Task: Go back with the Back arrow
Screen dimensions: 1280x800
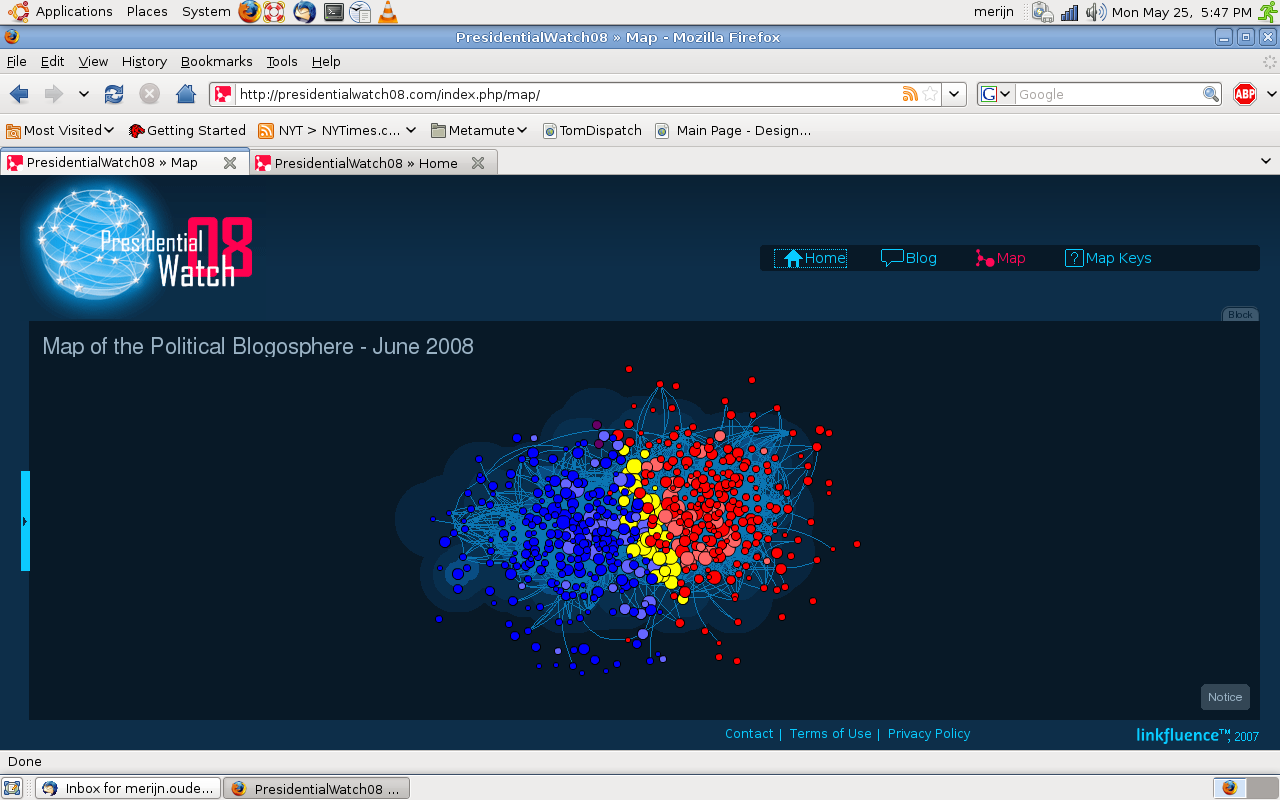Action: [x=19, y=94]
